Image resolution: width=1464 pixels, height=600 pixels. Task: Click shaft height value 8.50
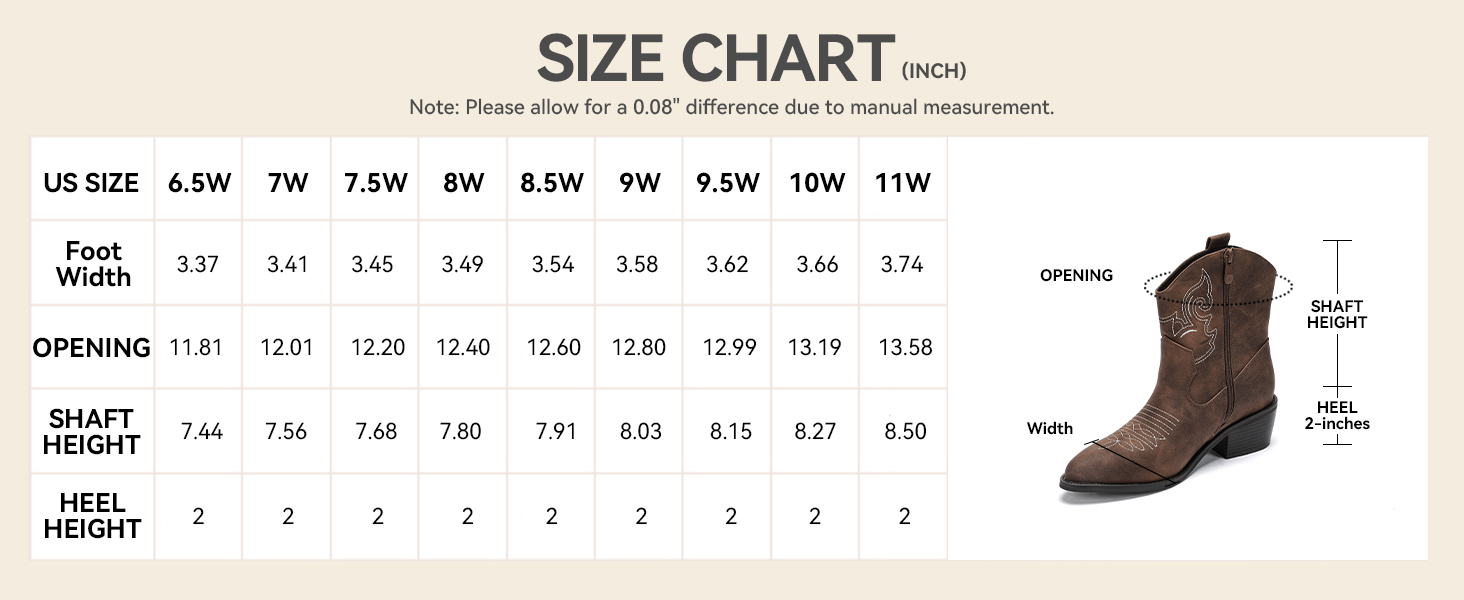coord(904,431)
